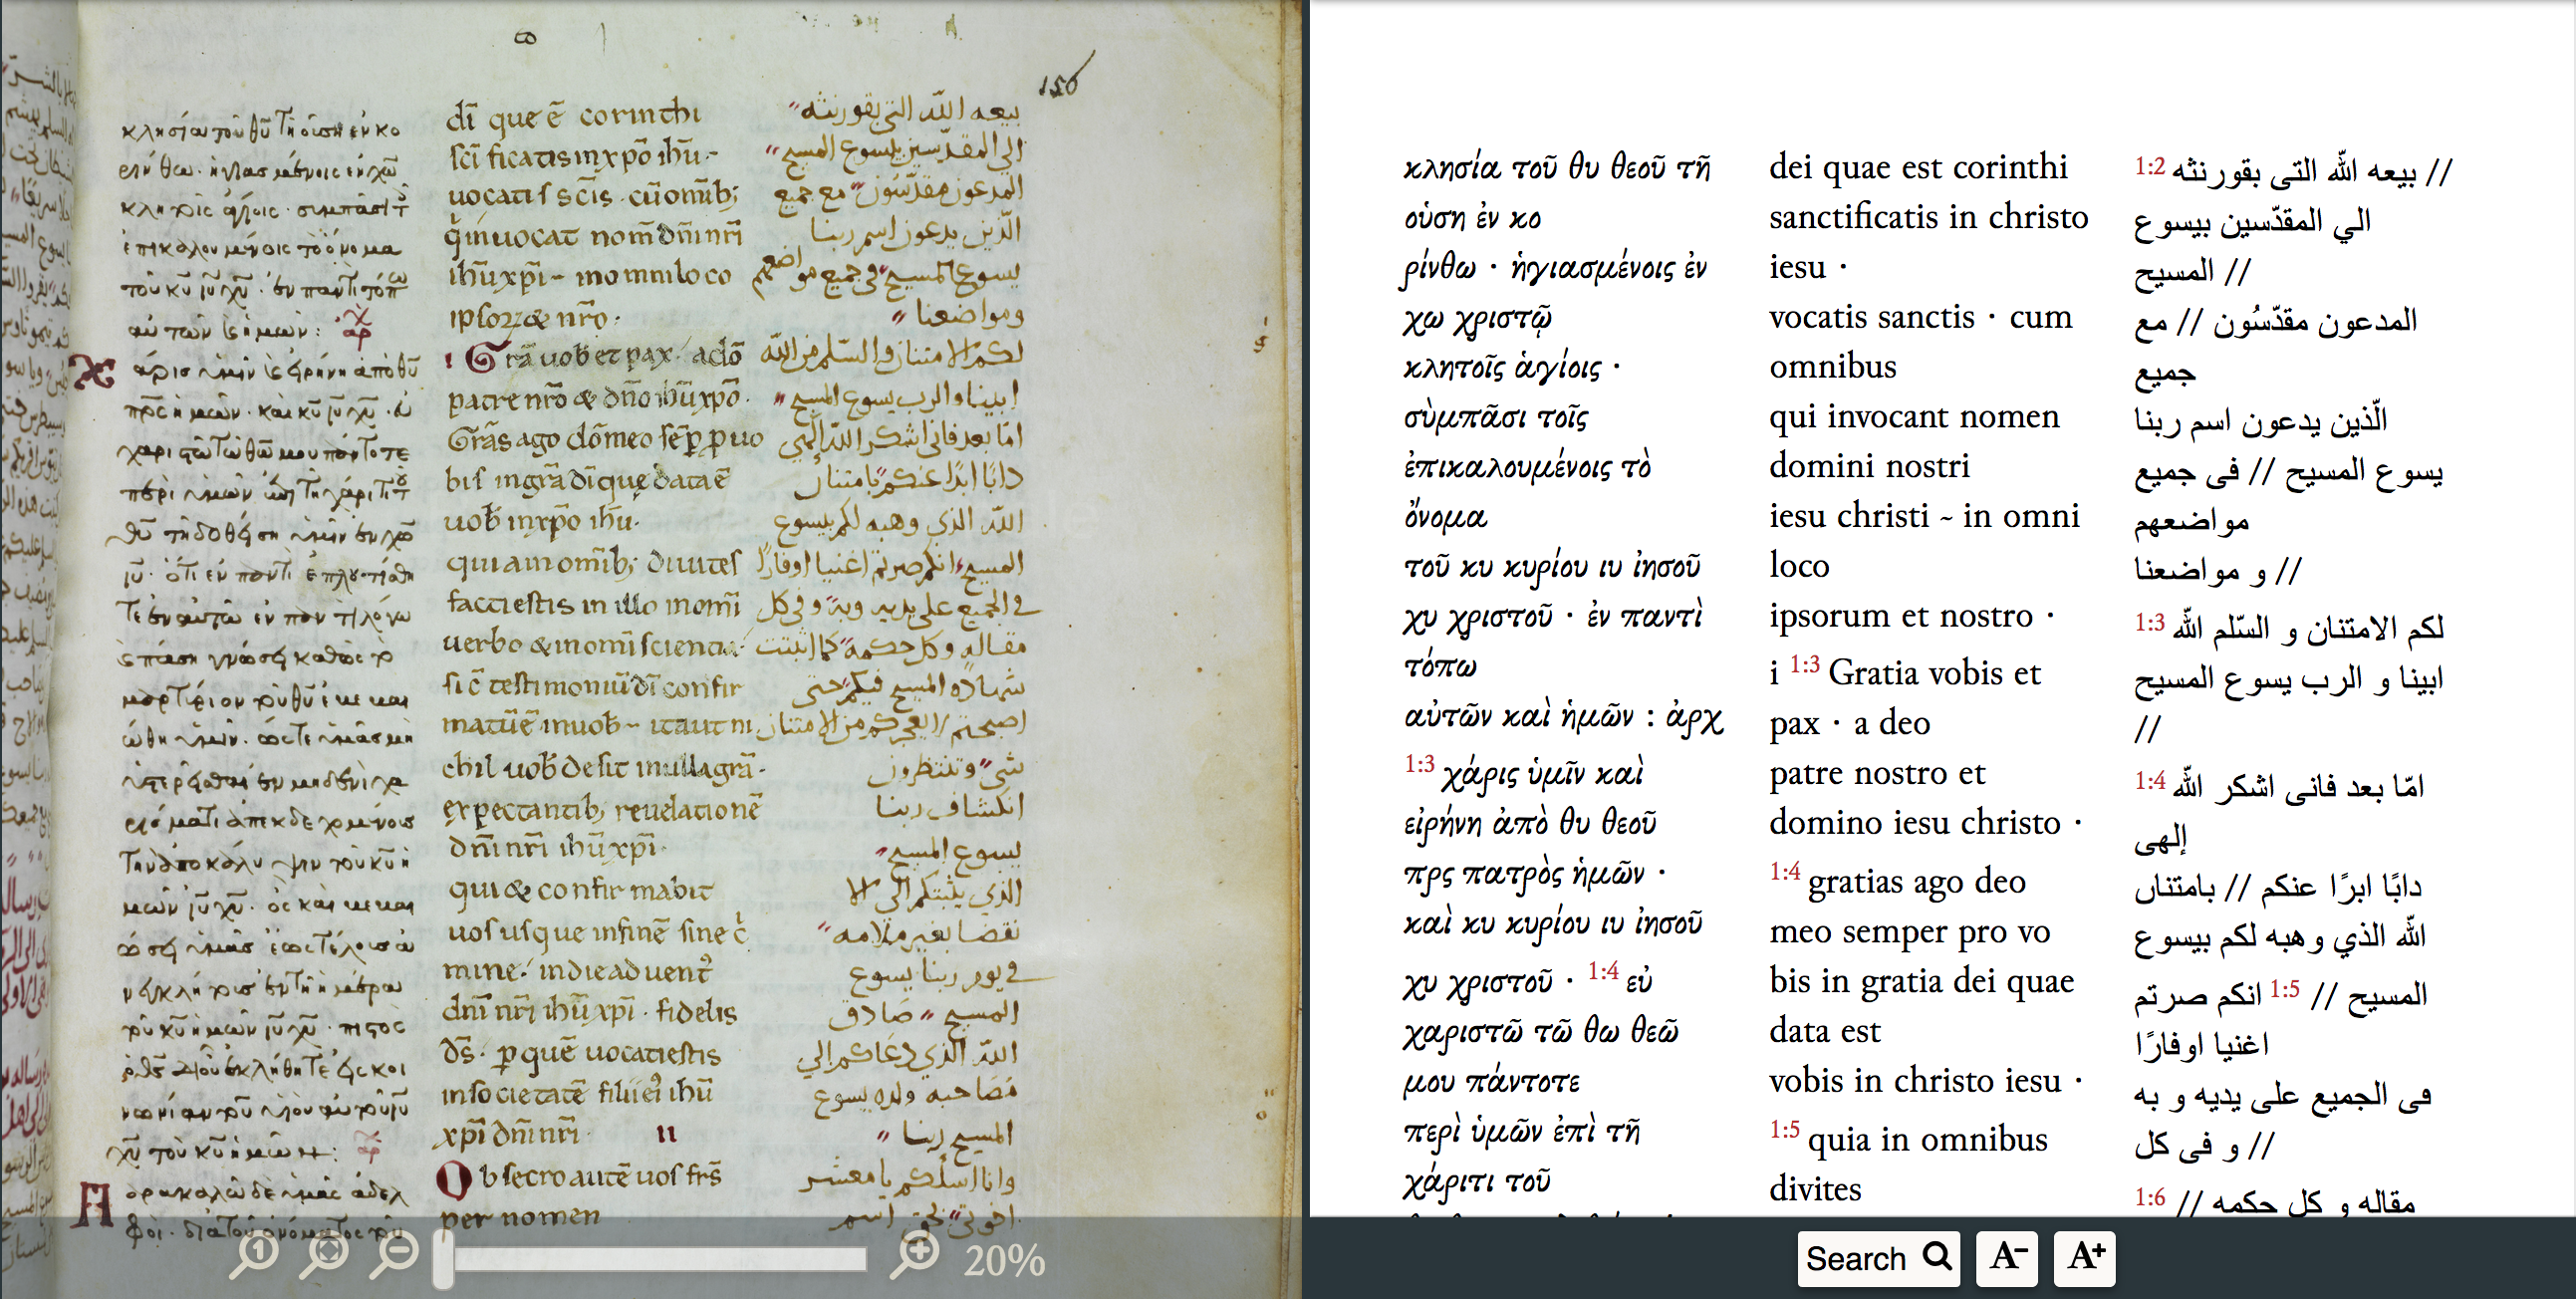Click the Search magnifying glass icon
Viewport: 2576px width, 1299px height.
click(1937, 1257)
